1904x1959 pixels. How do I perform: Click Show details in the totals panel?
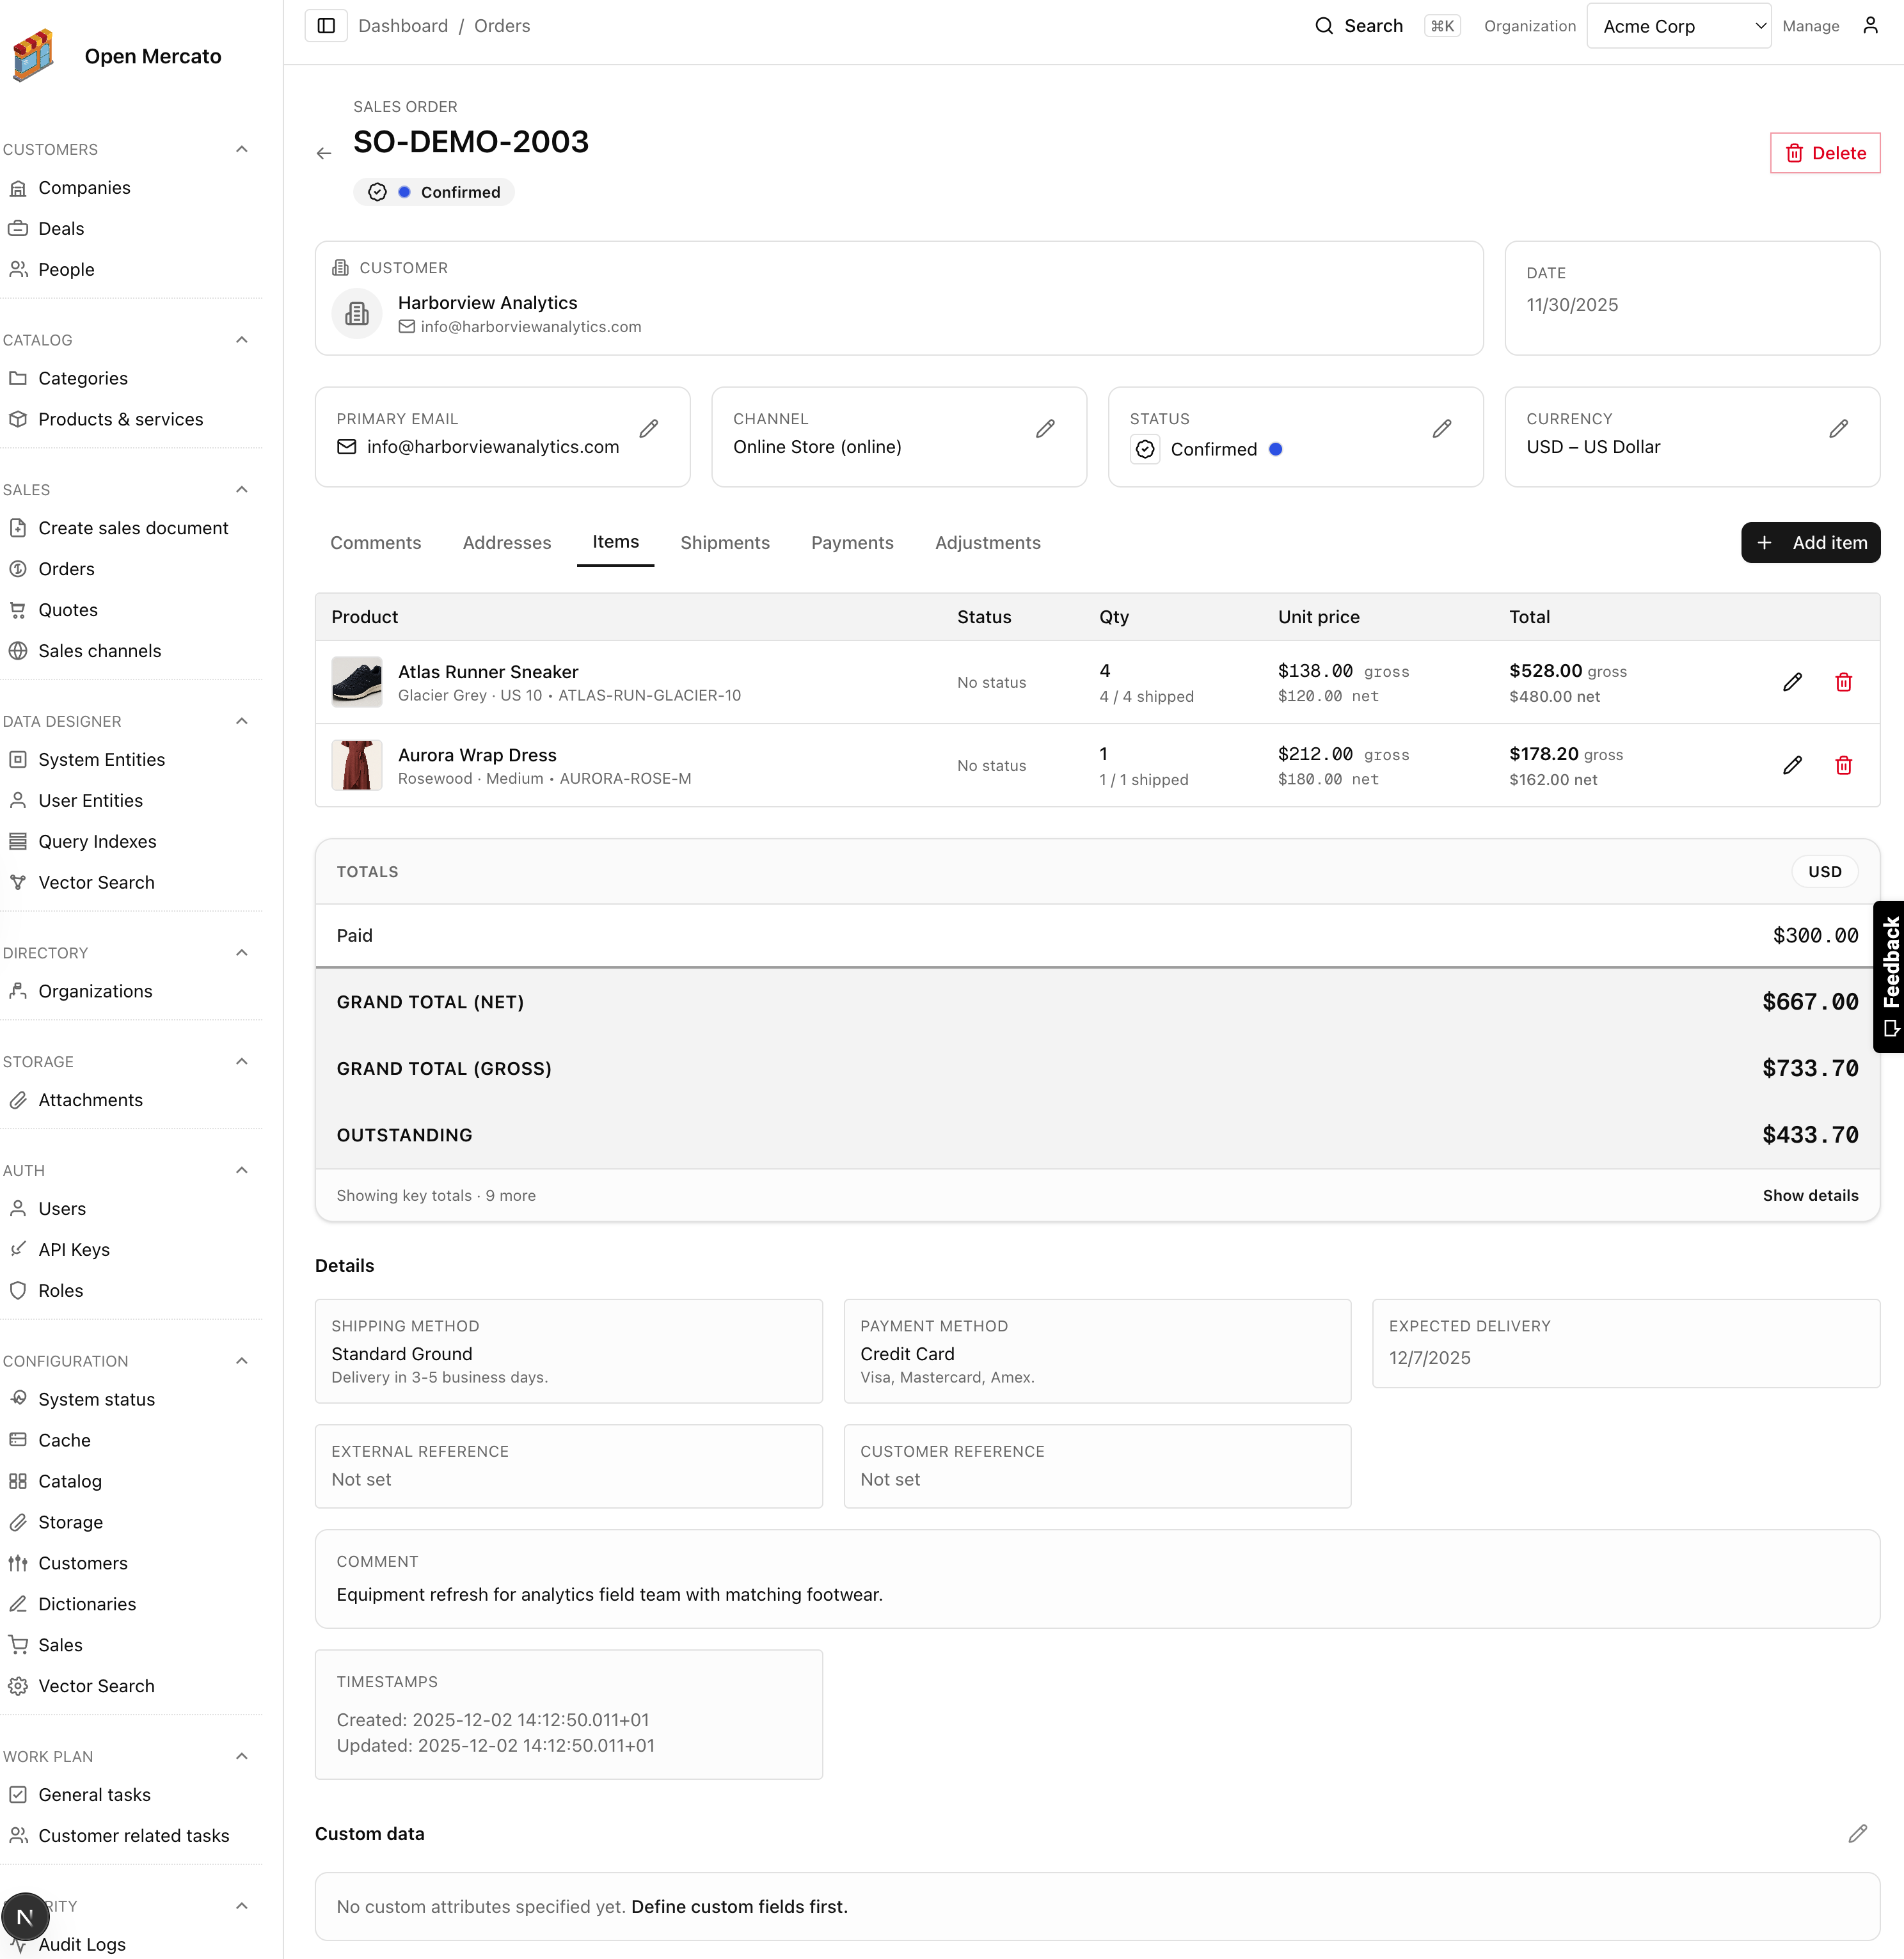[x=1810, y=1195]
